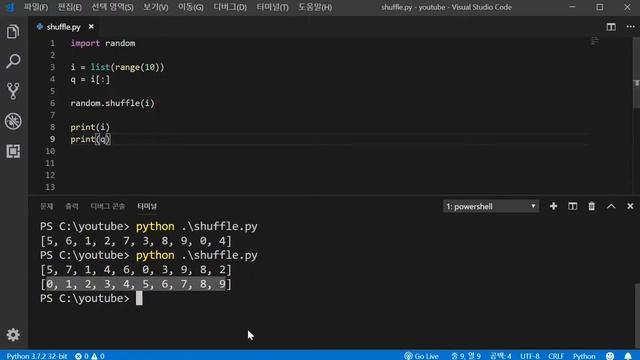The image size is (640, 360).
Task: Open the 이동(G) menu
Action: tap(191, 7)
